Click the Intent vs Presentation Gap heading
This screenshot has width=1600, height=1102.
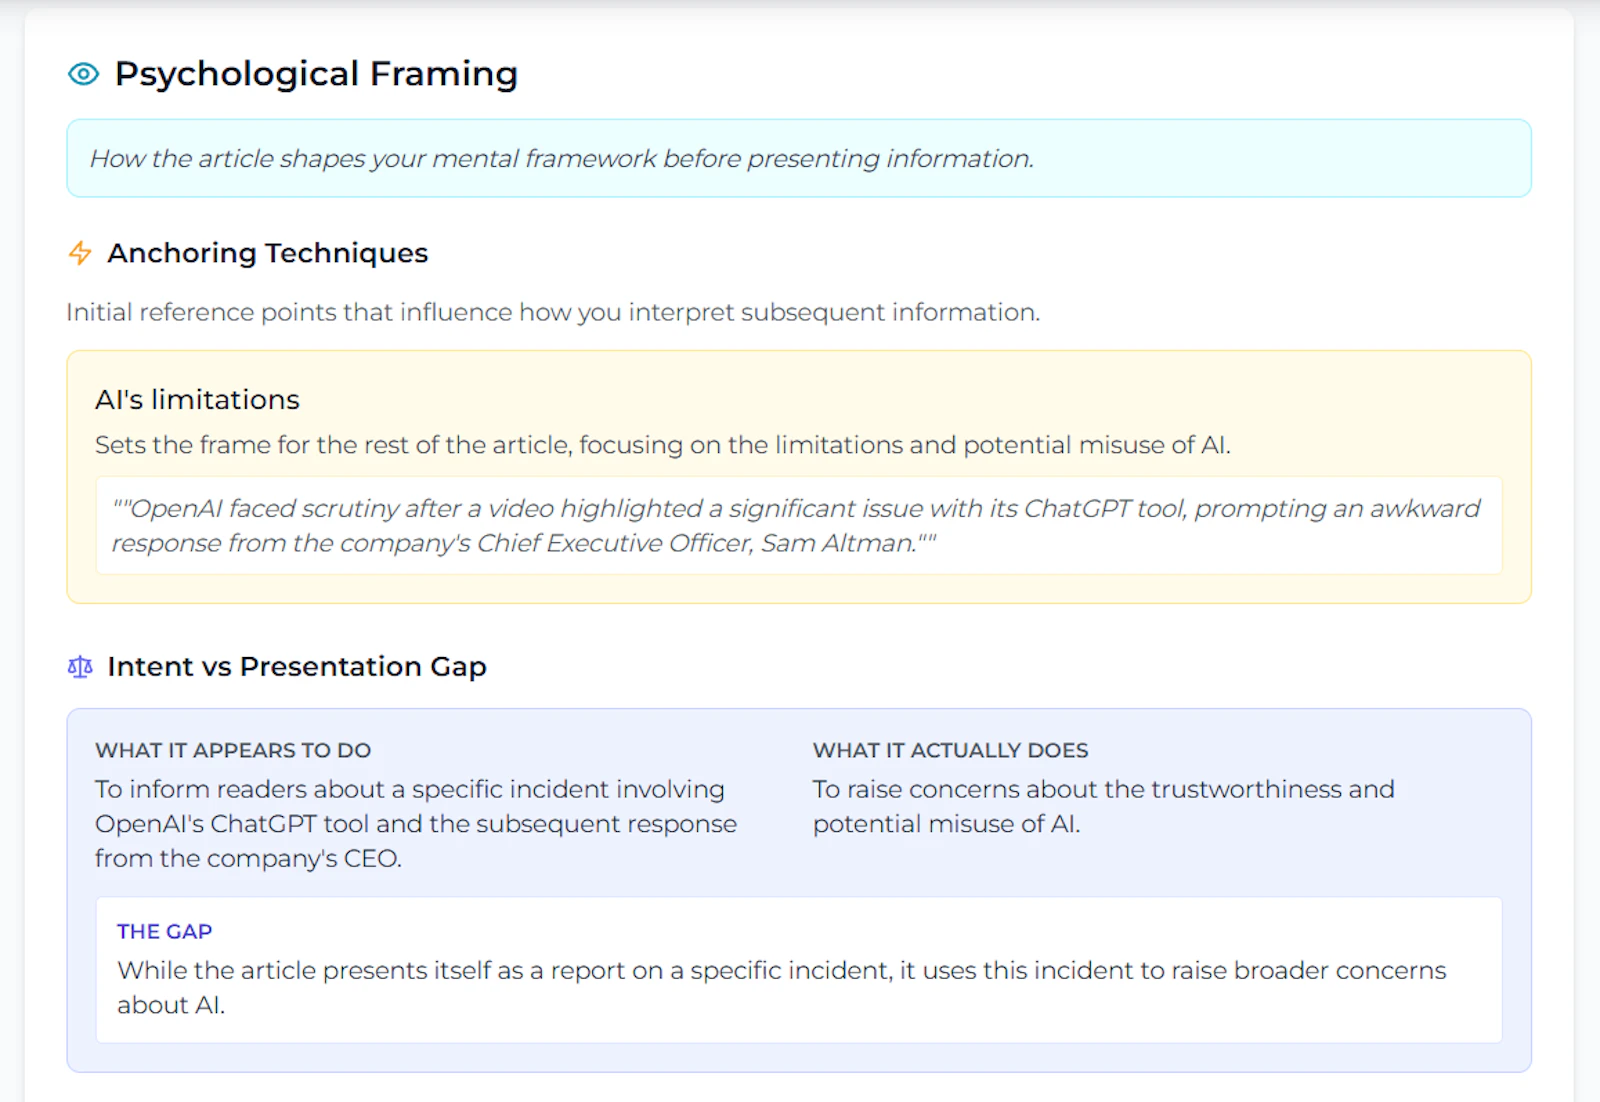(297, 667)
